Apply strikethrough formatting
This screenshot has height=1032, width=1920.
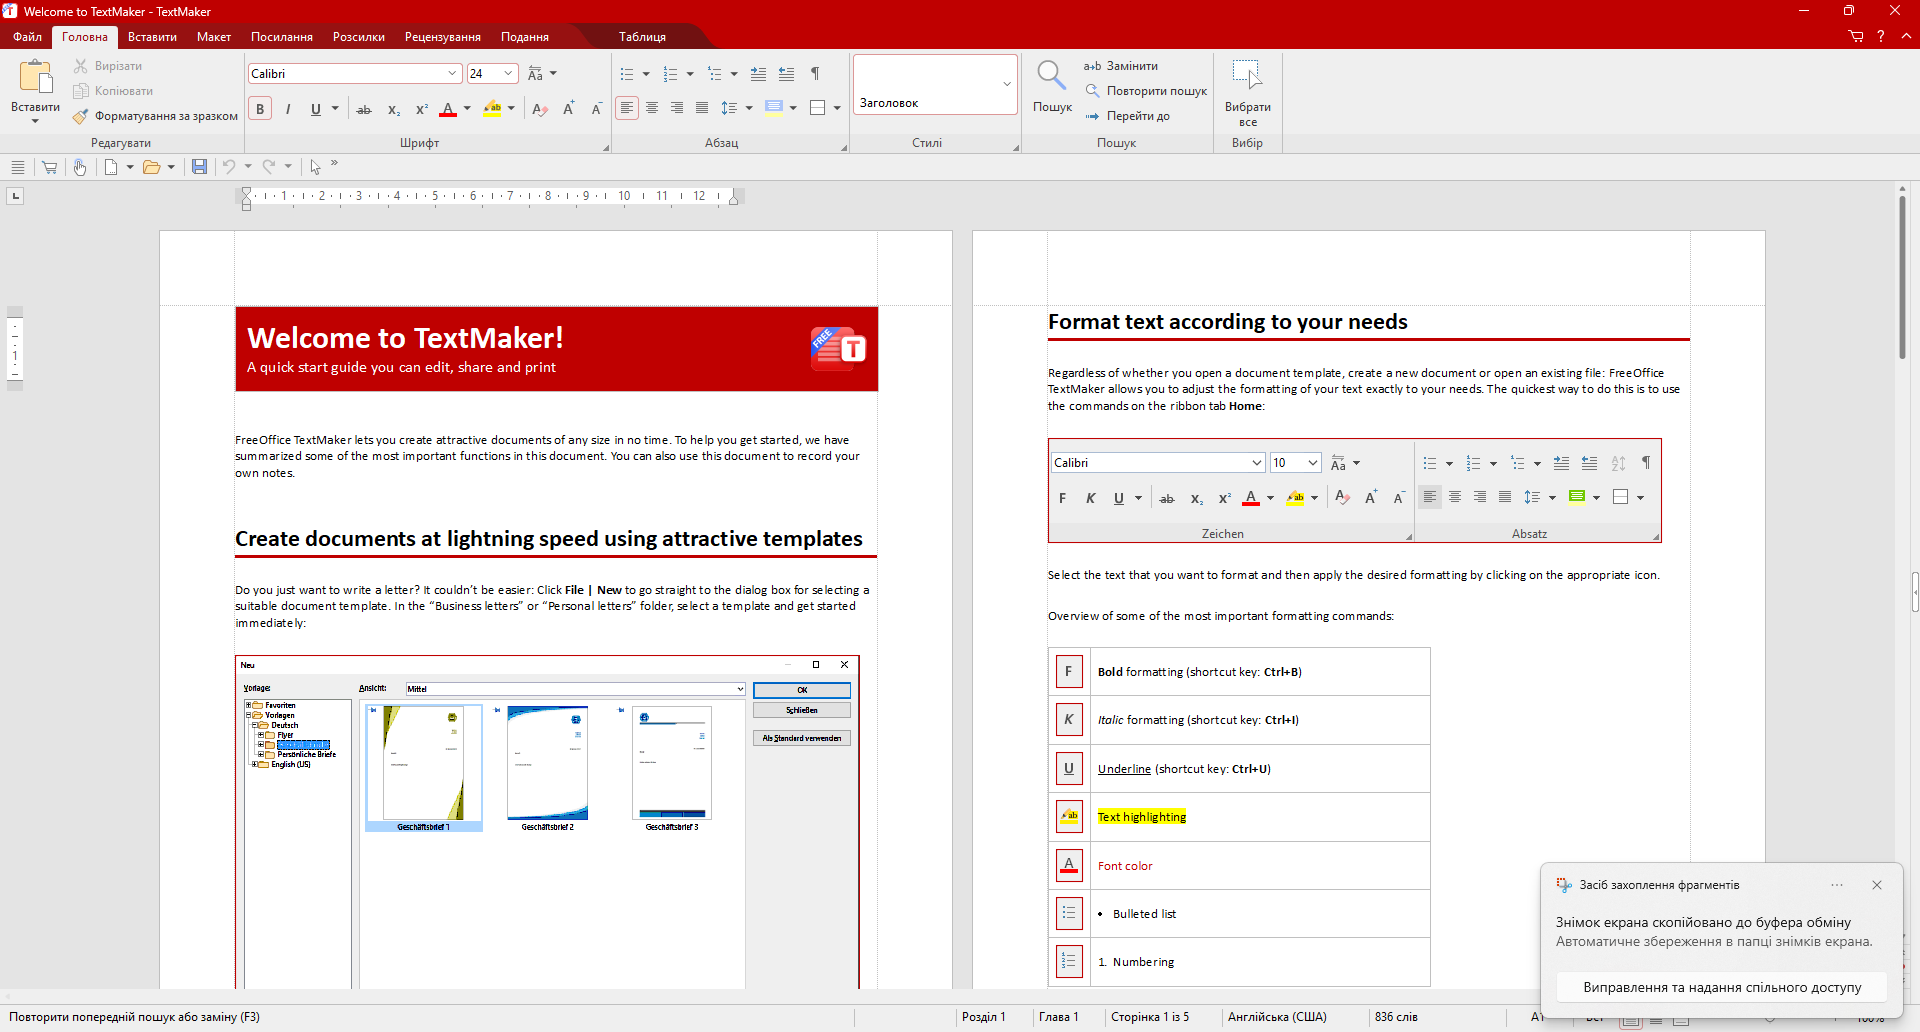click(x=364, y=109)
